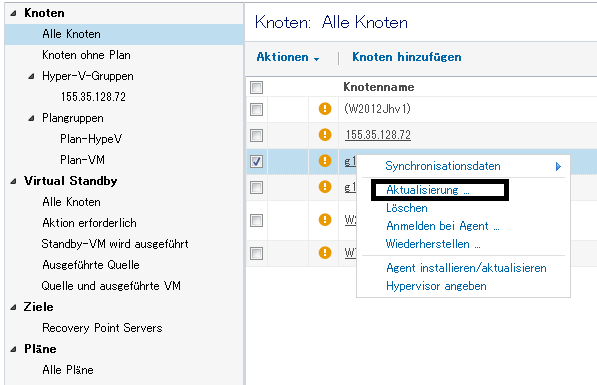Expand the Synchronisationsdaten submenu arrow
Image resolution: width=597 pixels, height=385 pixels.
558,166
